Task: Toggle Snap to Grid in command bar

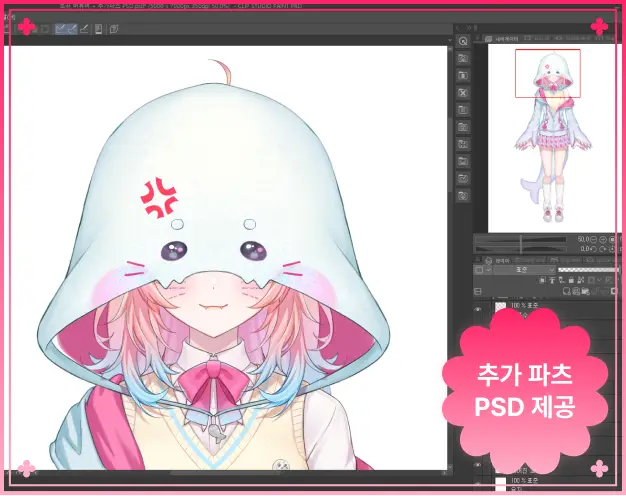Action: [84, 29]
